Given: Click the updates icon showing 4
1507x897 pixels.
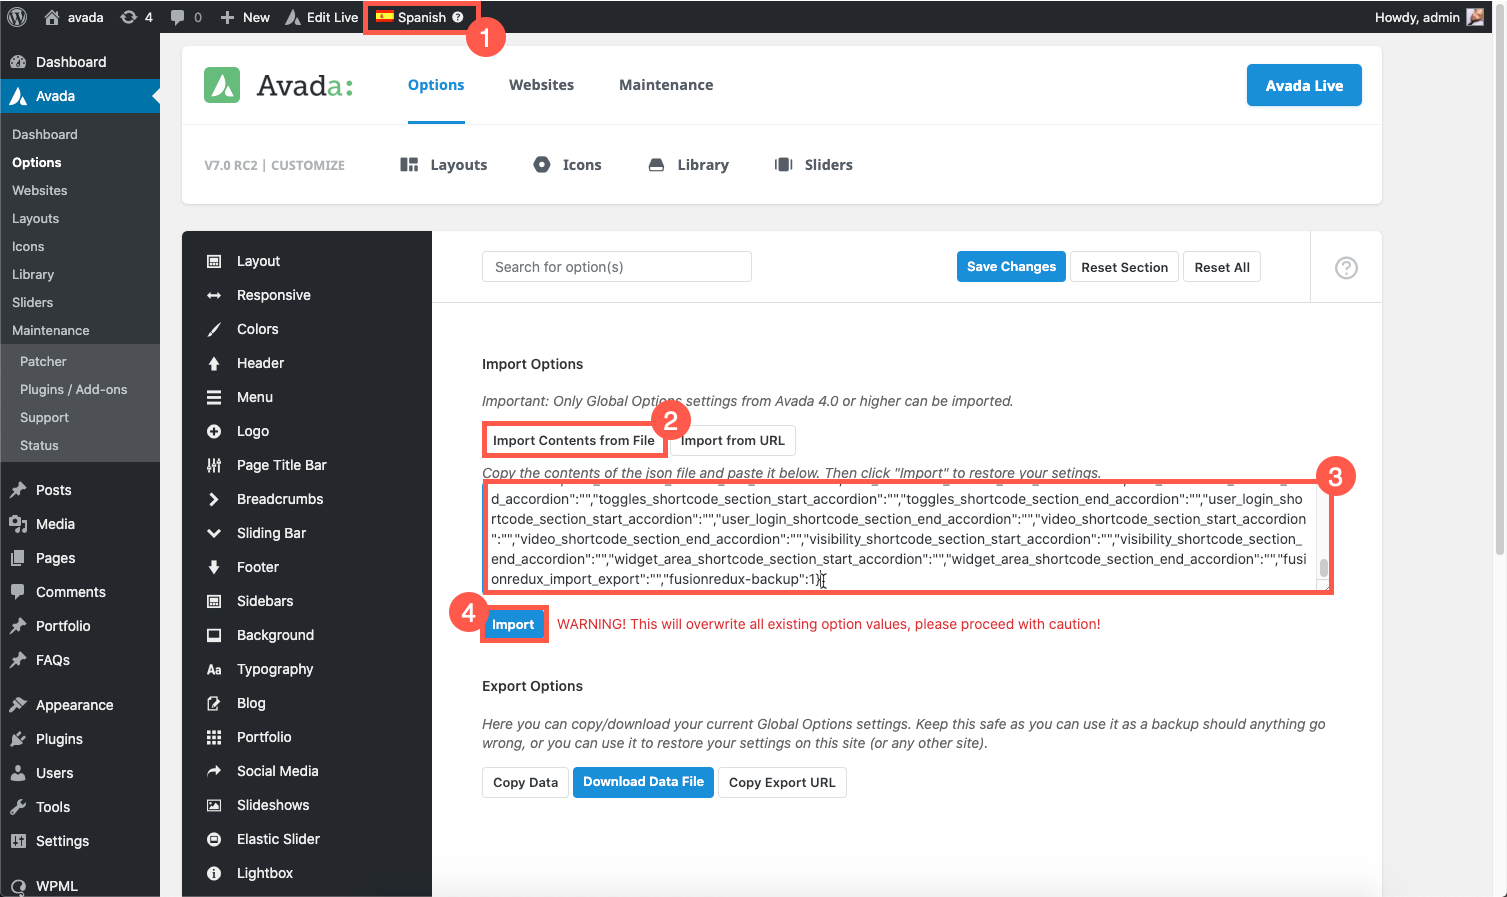Looking at the screenshot, I should coord(136,17).
